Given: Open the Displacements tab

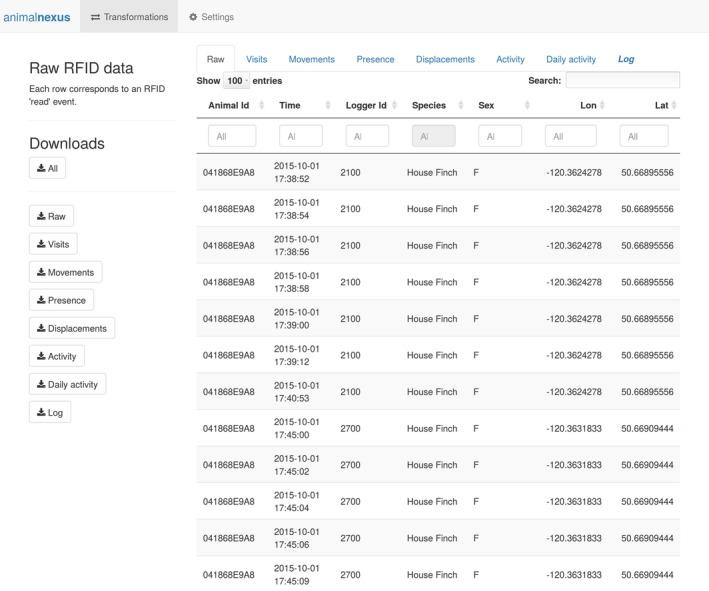Looking at the screenshot, I should pyautogui.click(x=445, y=59).
